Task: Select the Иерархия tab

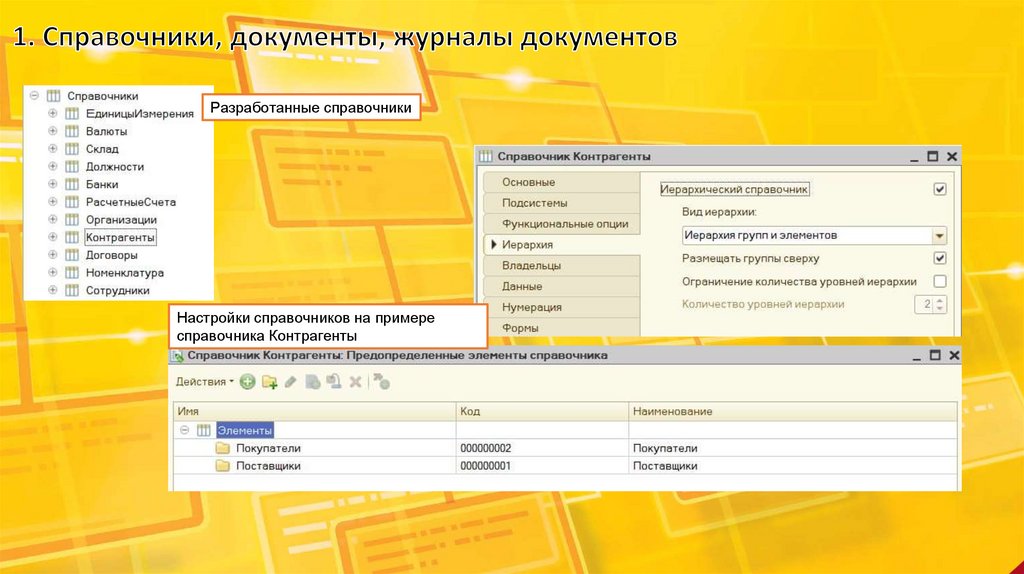Action: tap(562, 245)
